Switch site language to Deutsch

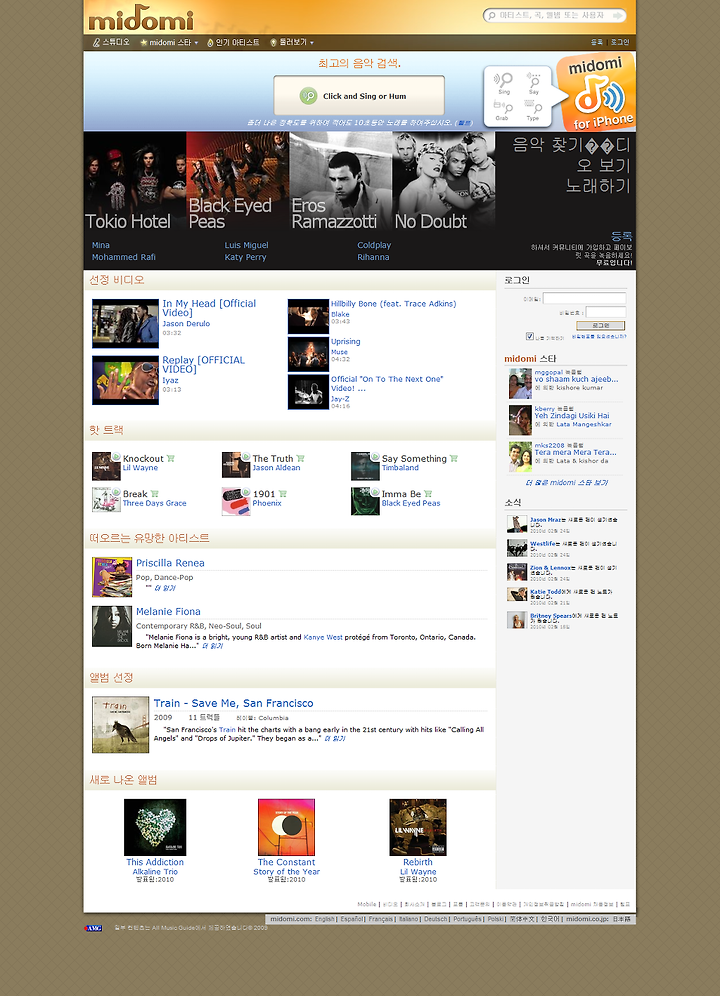(x=435, y=919)
